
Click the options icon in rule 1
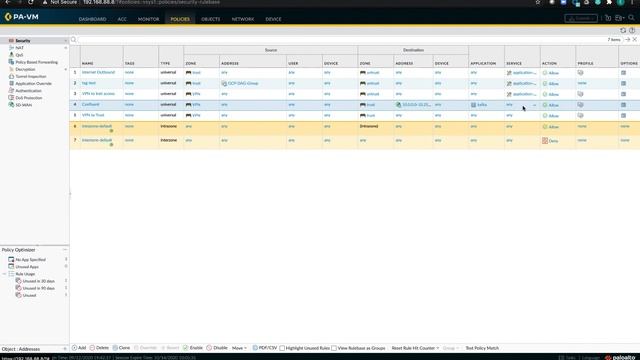(623, 73)
